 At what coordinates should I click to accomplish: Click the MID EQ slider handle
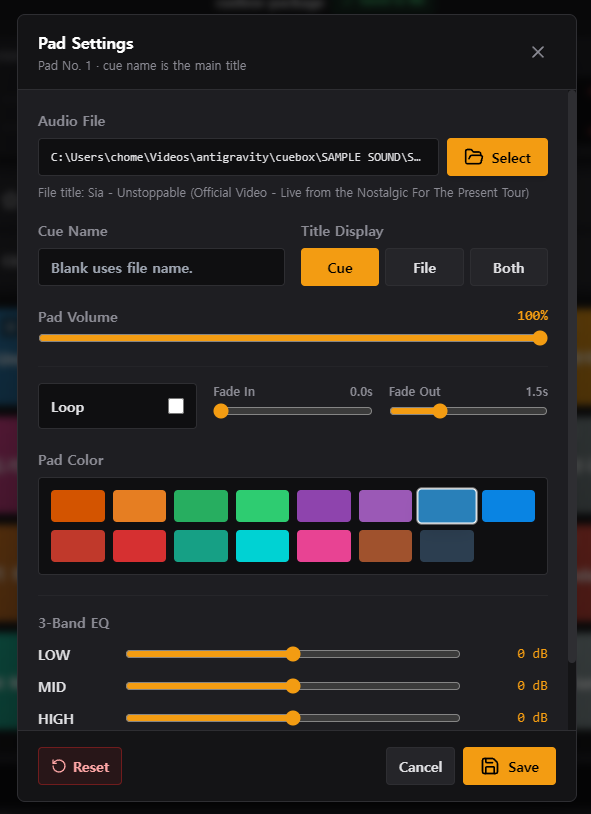tap(293, 686)
